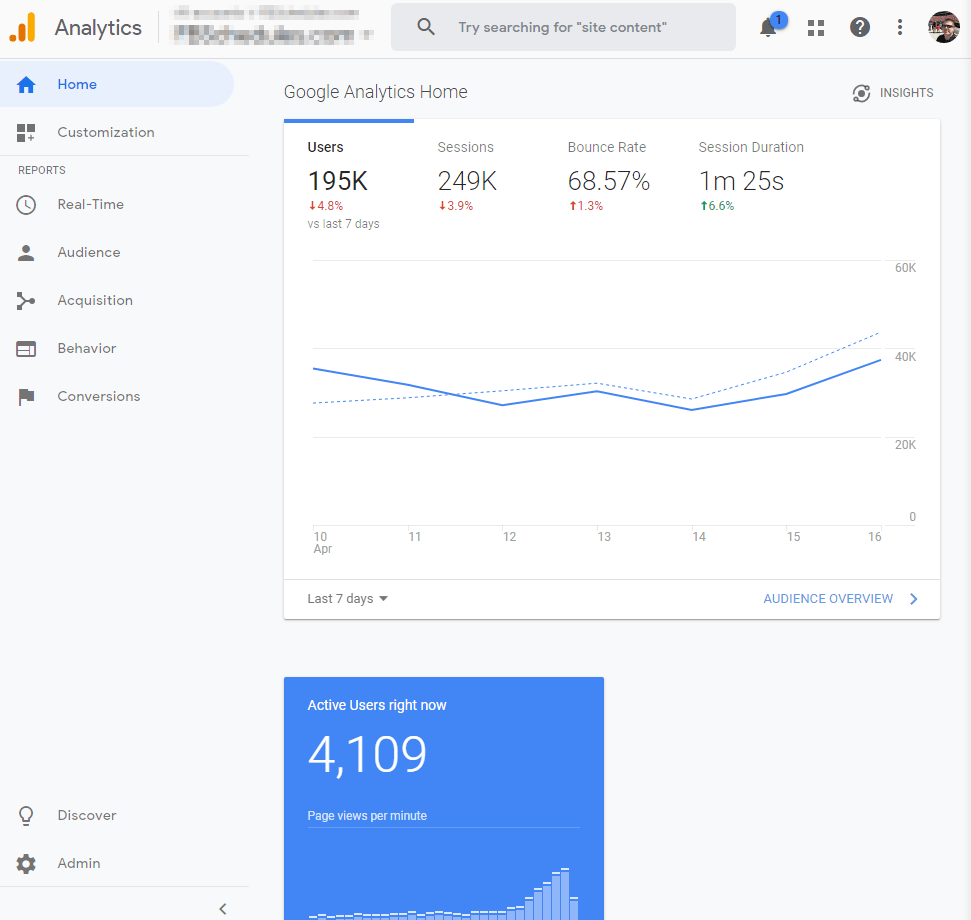Click the Home house icon

click(x=26, y=84)
